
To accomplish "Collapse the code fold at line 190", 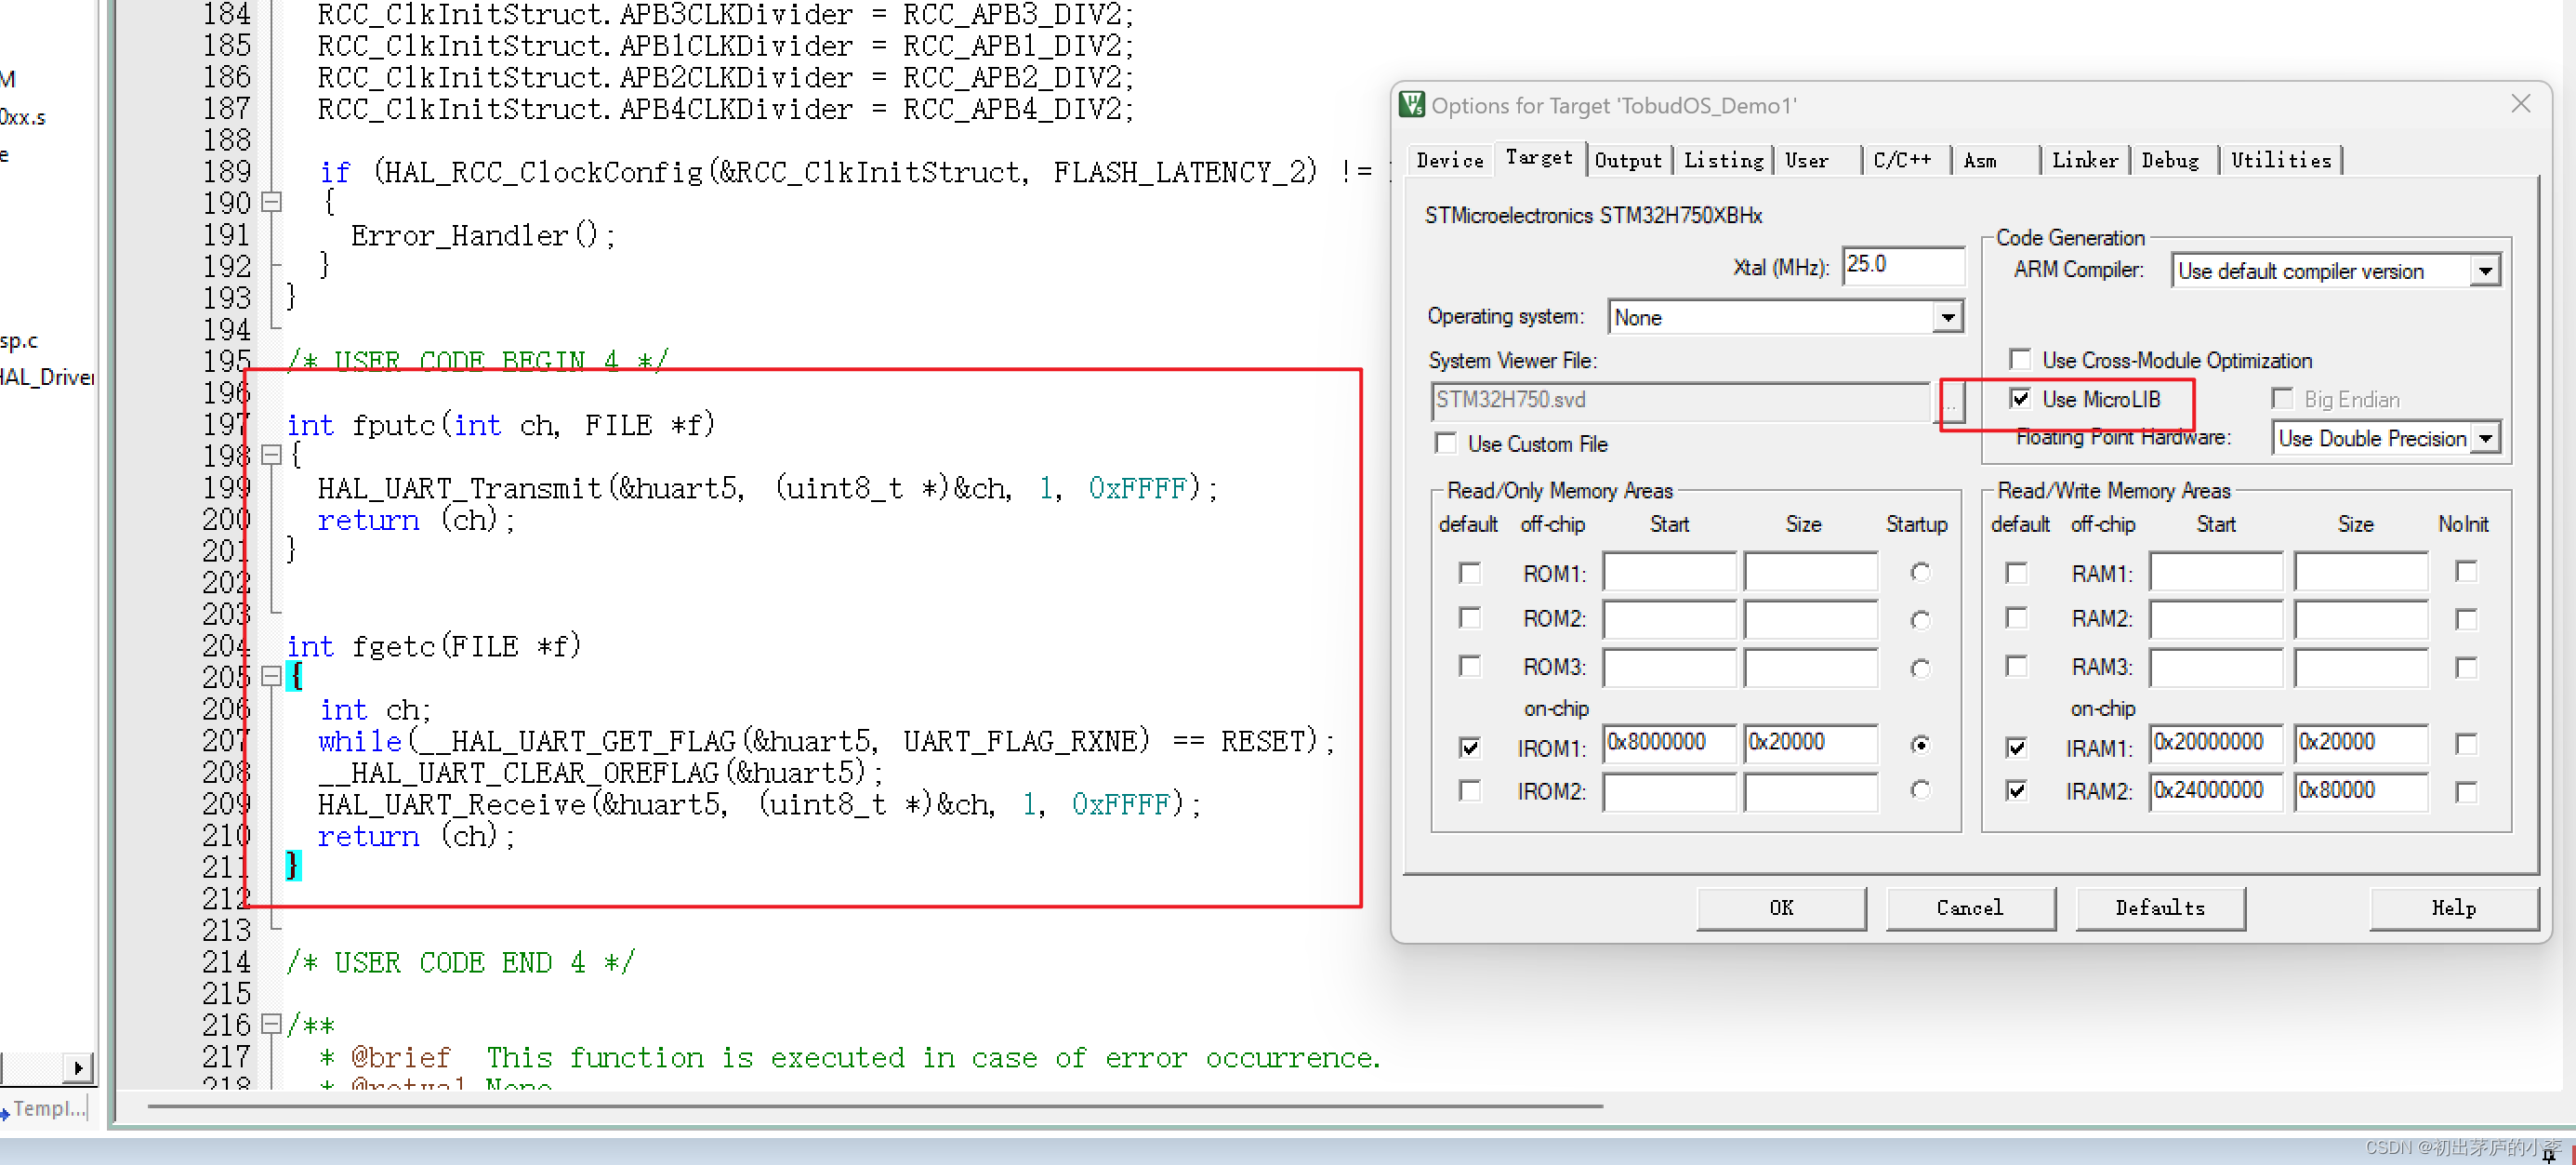I will (271, 202).
